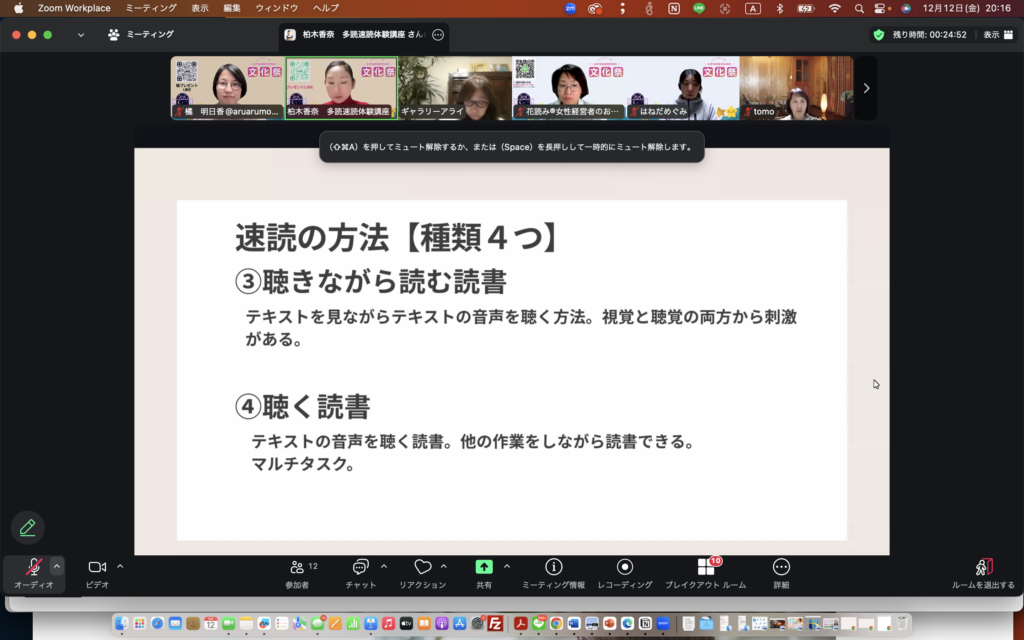Open the ウィンドウ menu in menu bar

277,8
